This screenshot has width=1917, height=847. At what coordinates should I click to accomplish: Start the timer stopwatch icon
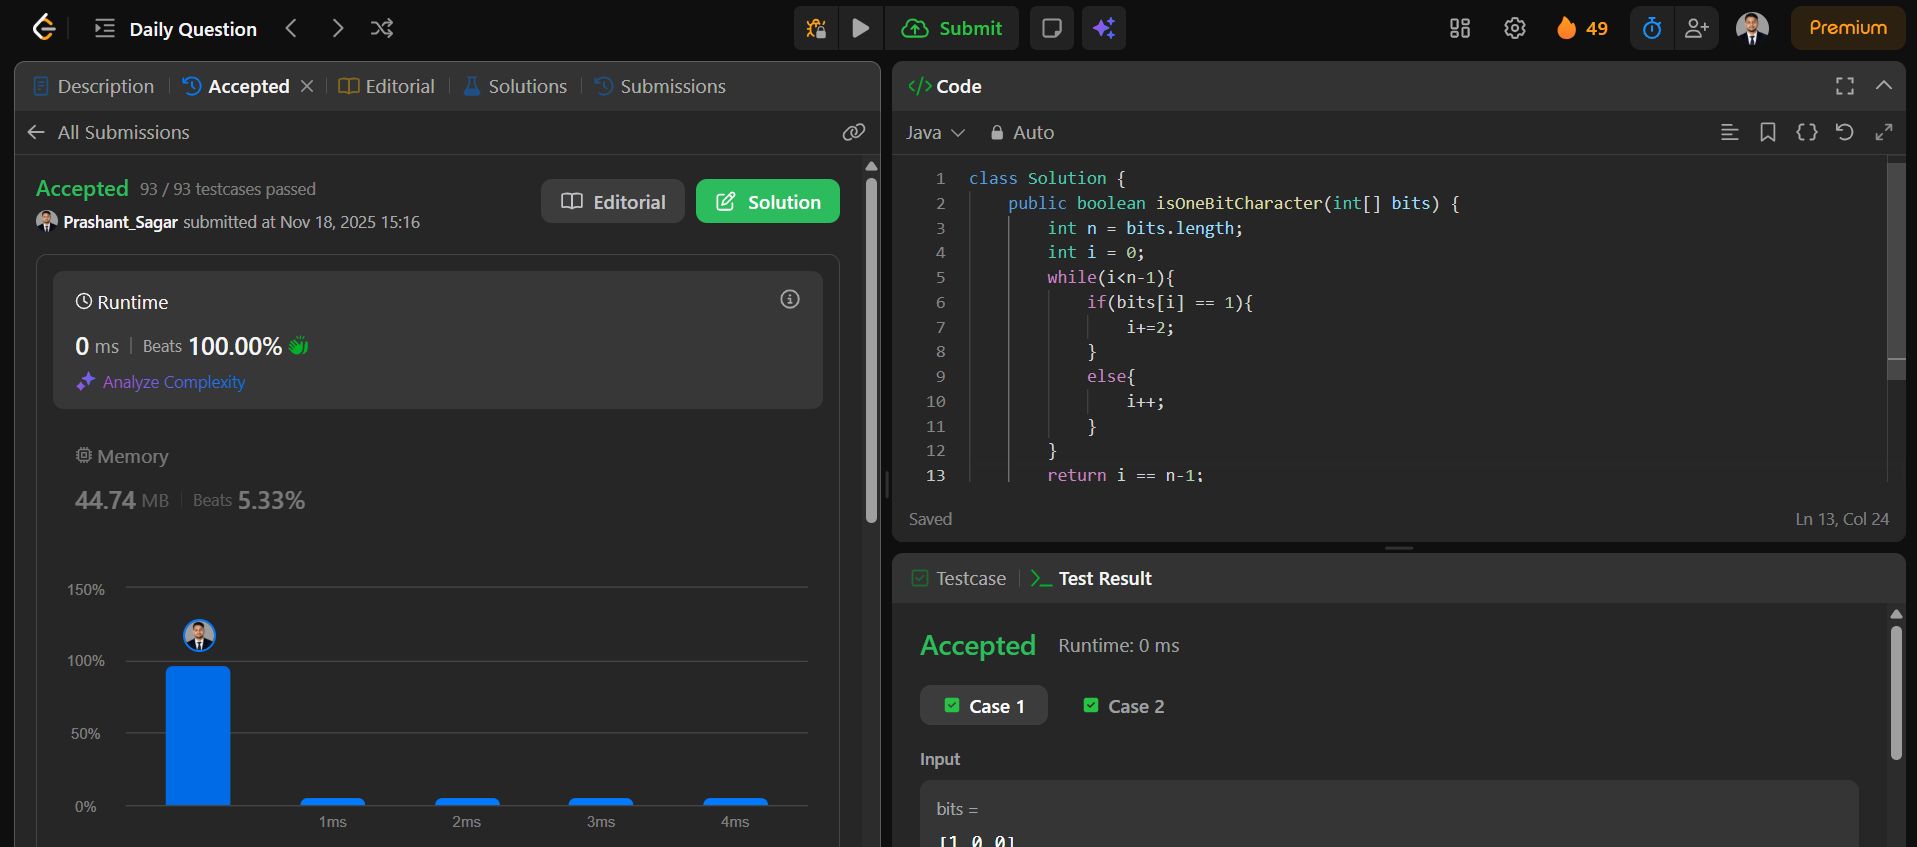click(1652, 28)
